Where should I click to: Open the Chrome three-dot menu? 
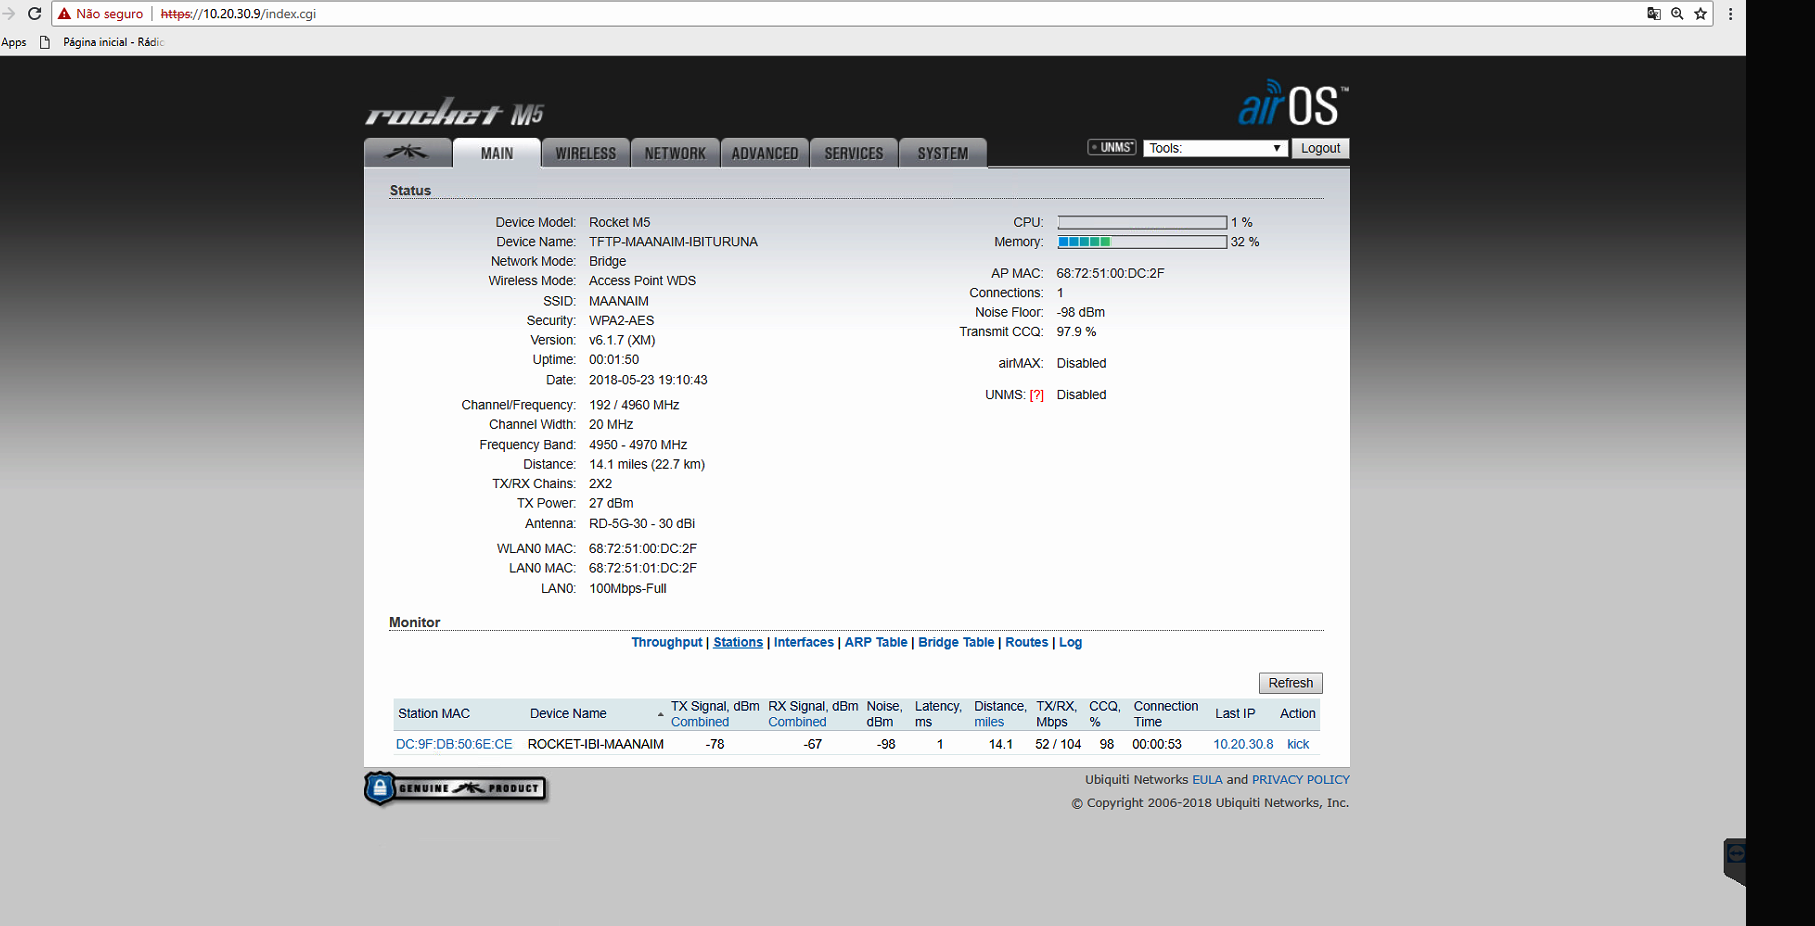[1730, 14]
